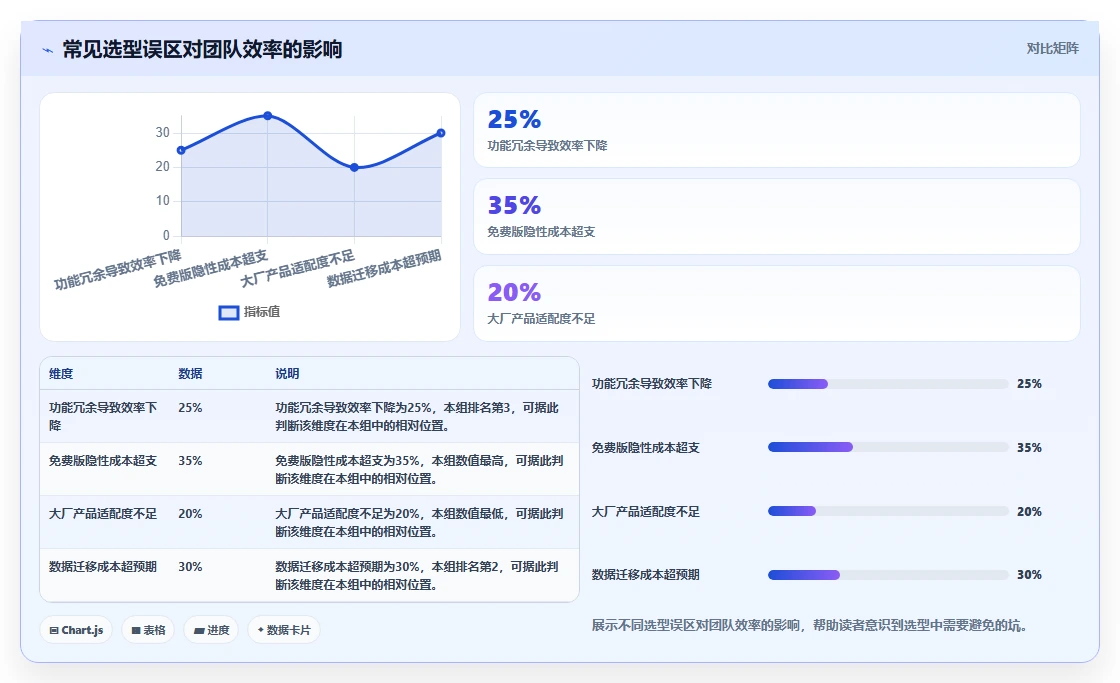
Task: Click the sparkle icon on 数据卡片 tag
Action: [261, 629]
